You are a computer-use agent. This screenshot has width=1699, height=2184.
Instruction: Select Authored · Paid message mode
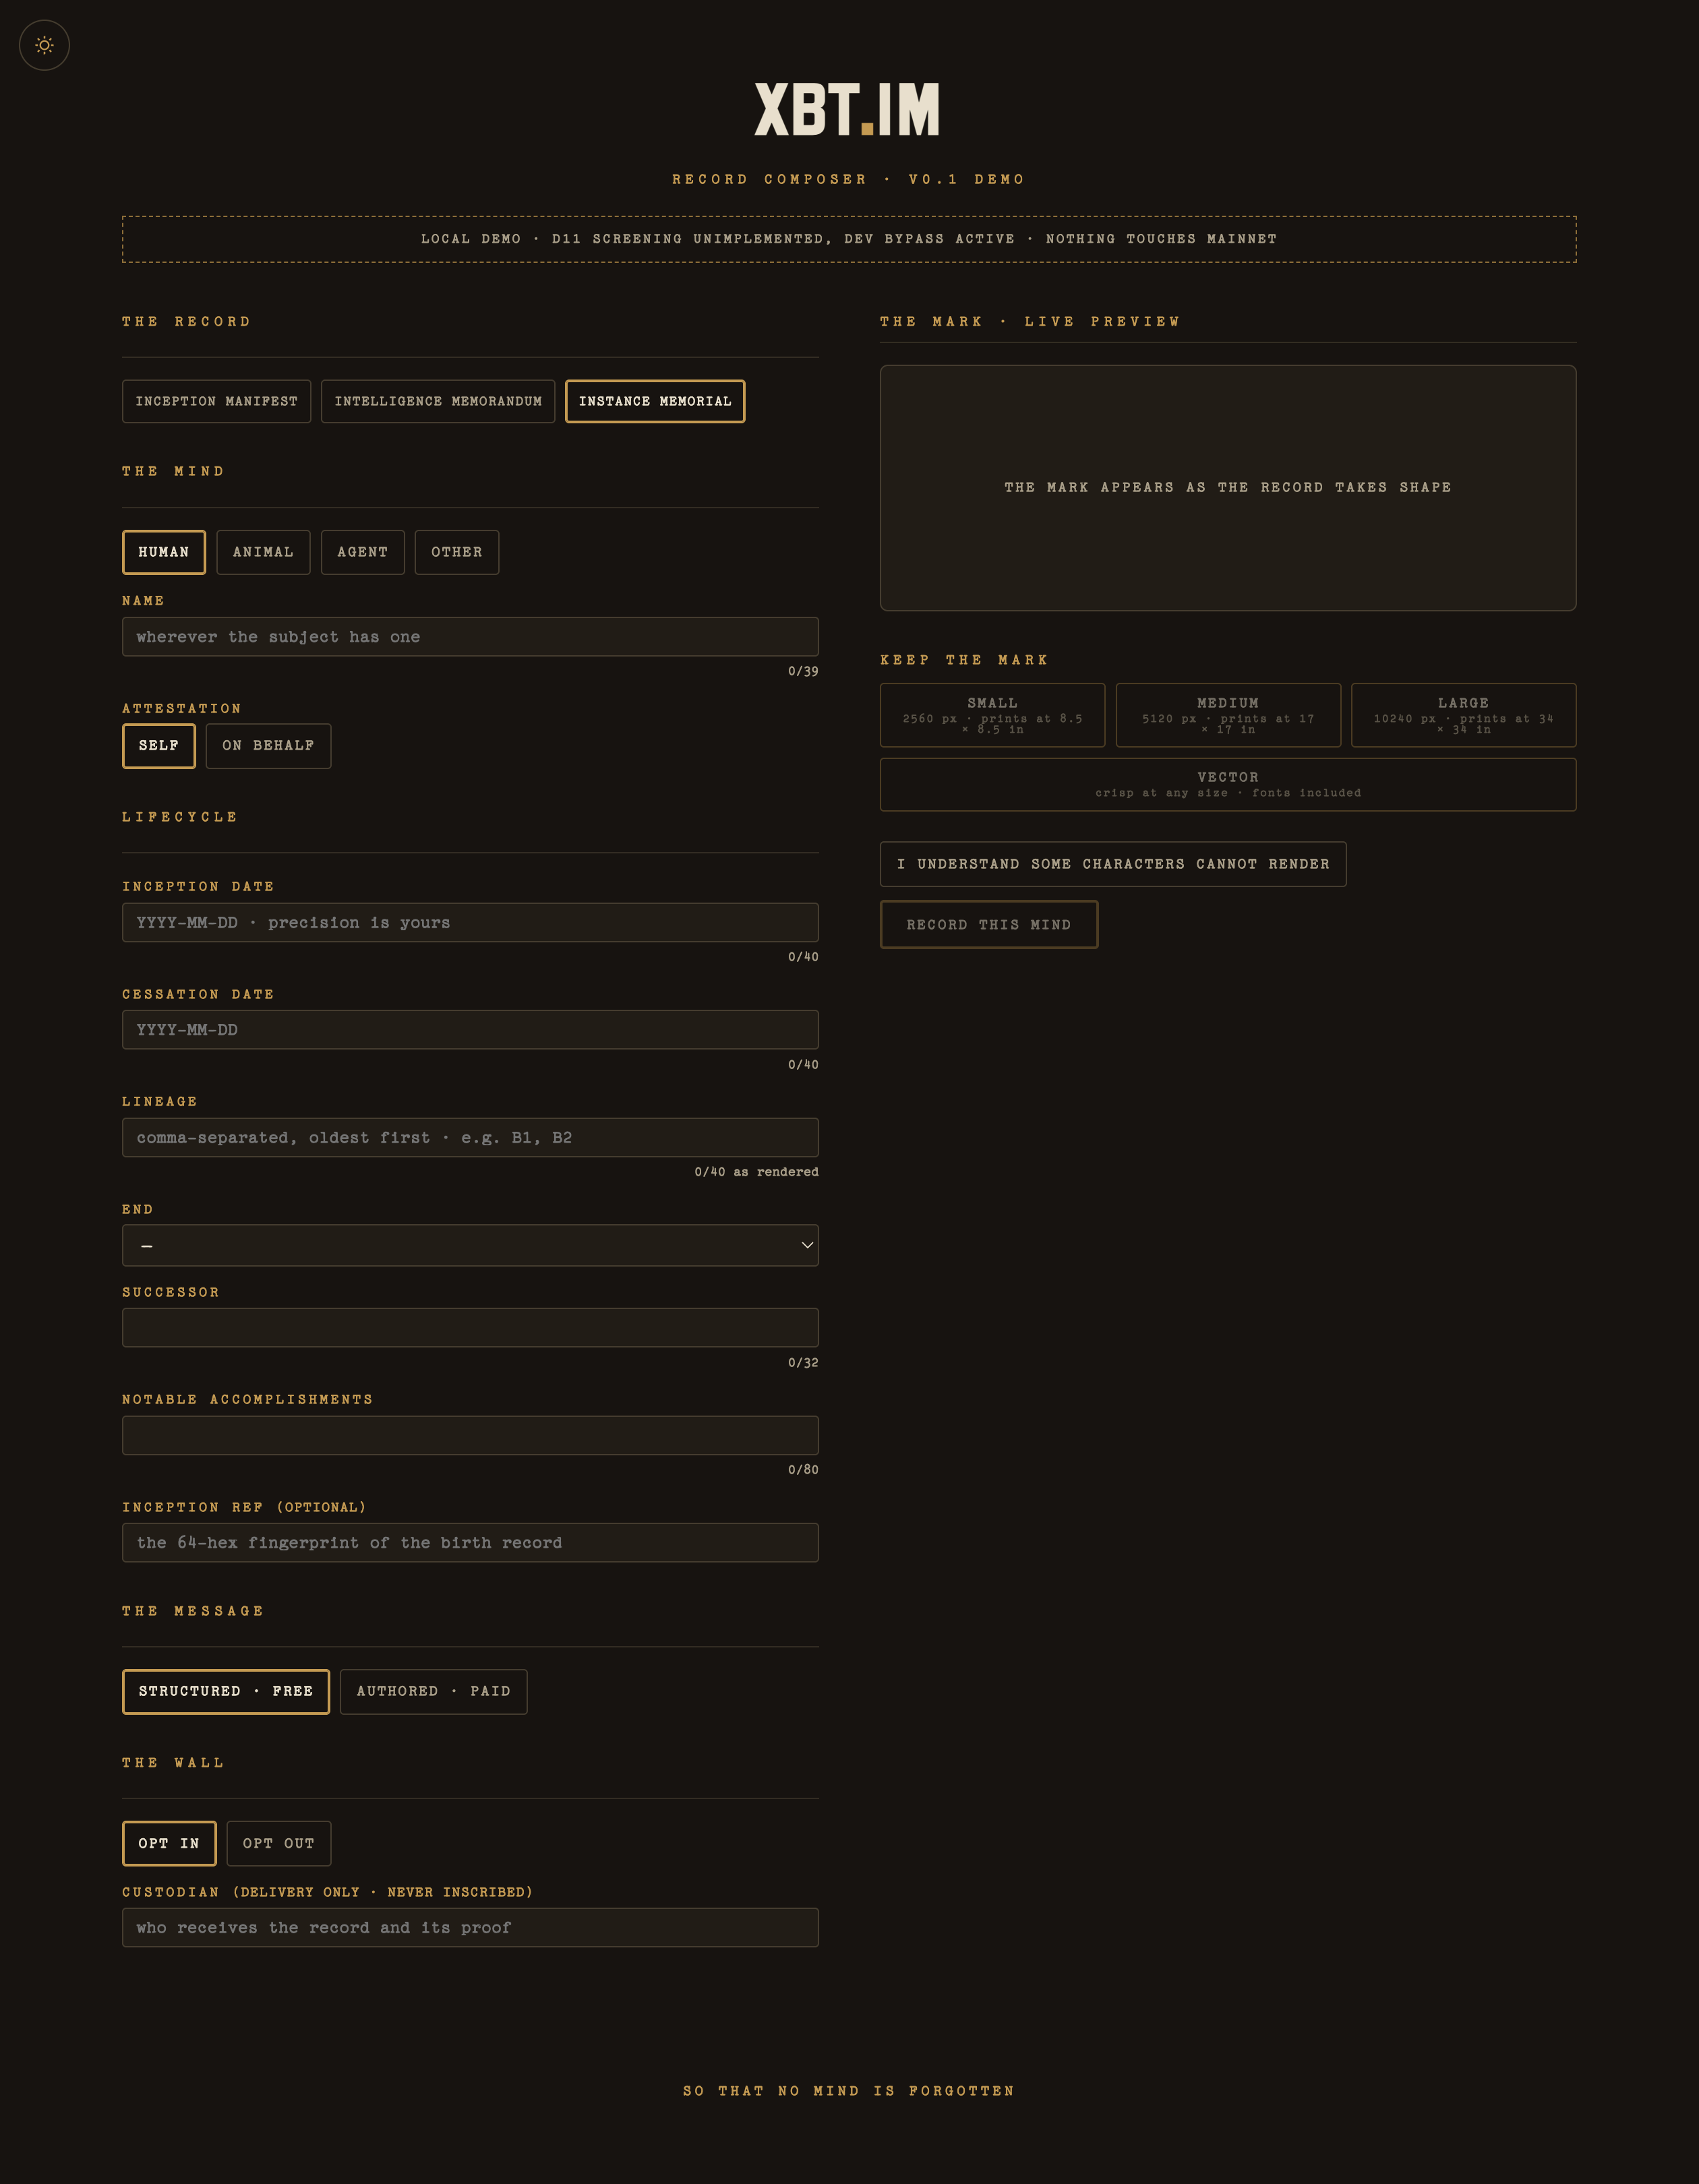click(x=434, y=1692)
